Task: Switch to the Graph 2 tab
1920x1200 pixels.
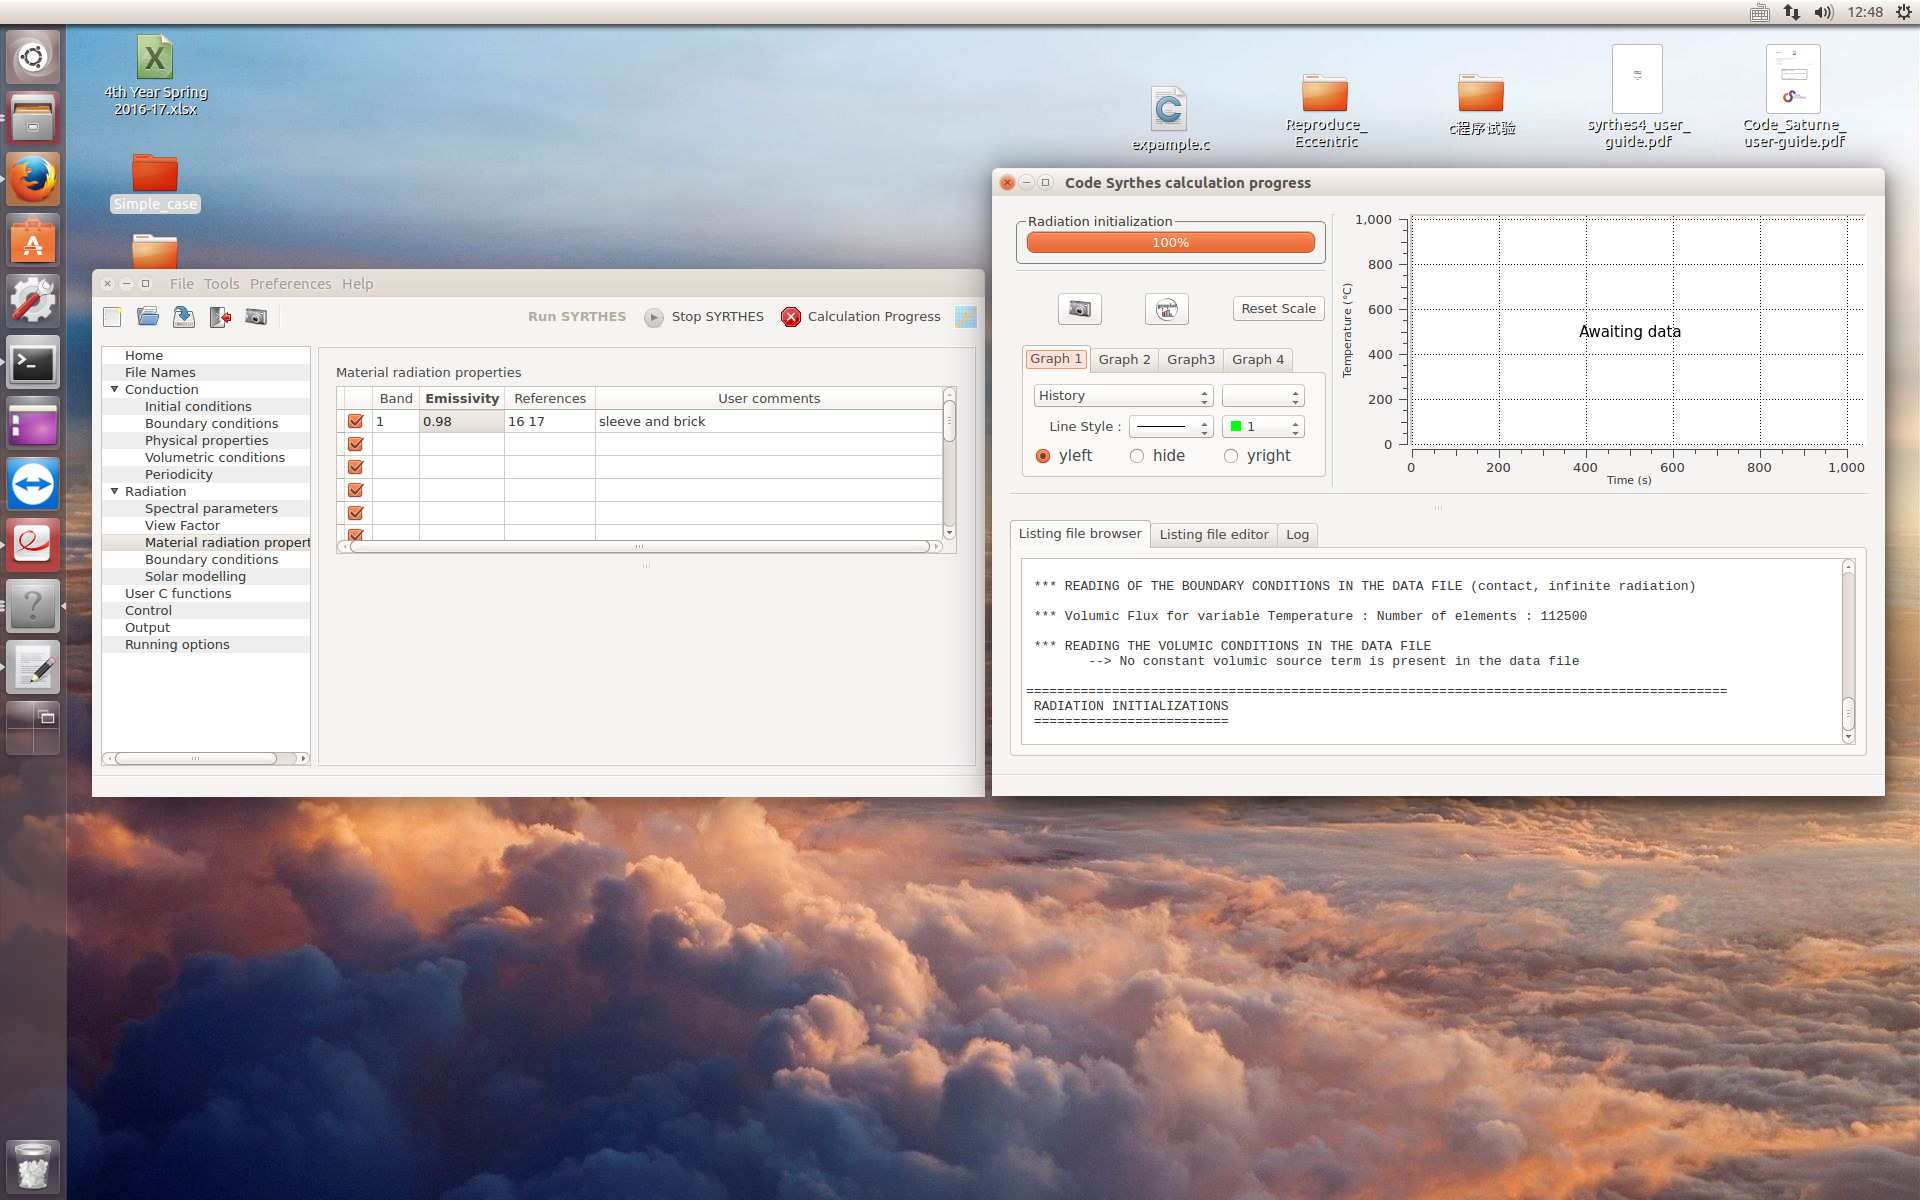Action: click(1124, 359)
